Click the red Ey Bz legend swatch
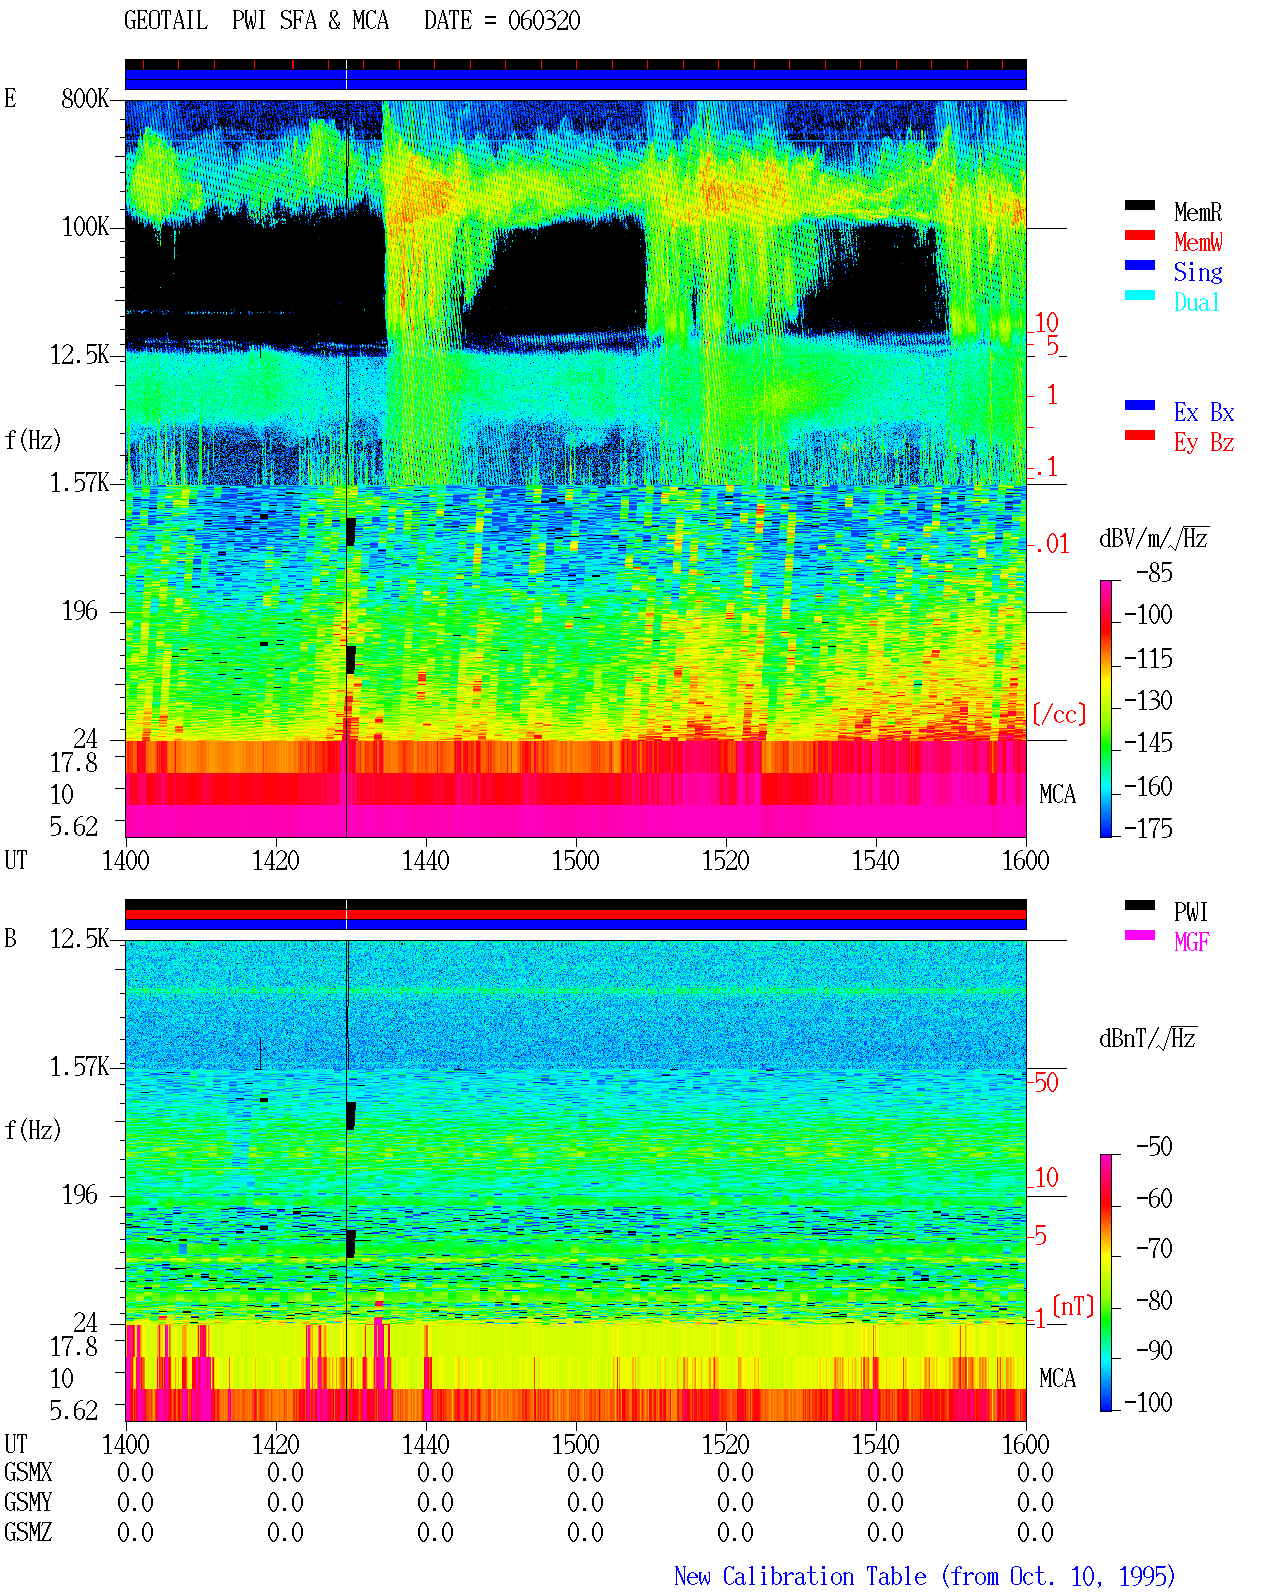 1140,436
